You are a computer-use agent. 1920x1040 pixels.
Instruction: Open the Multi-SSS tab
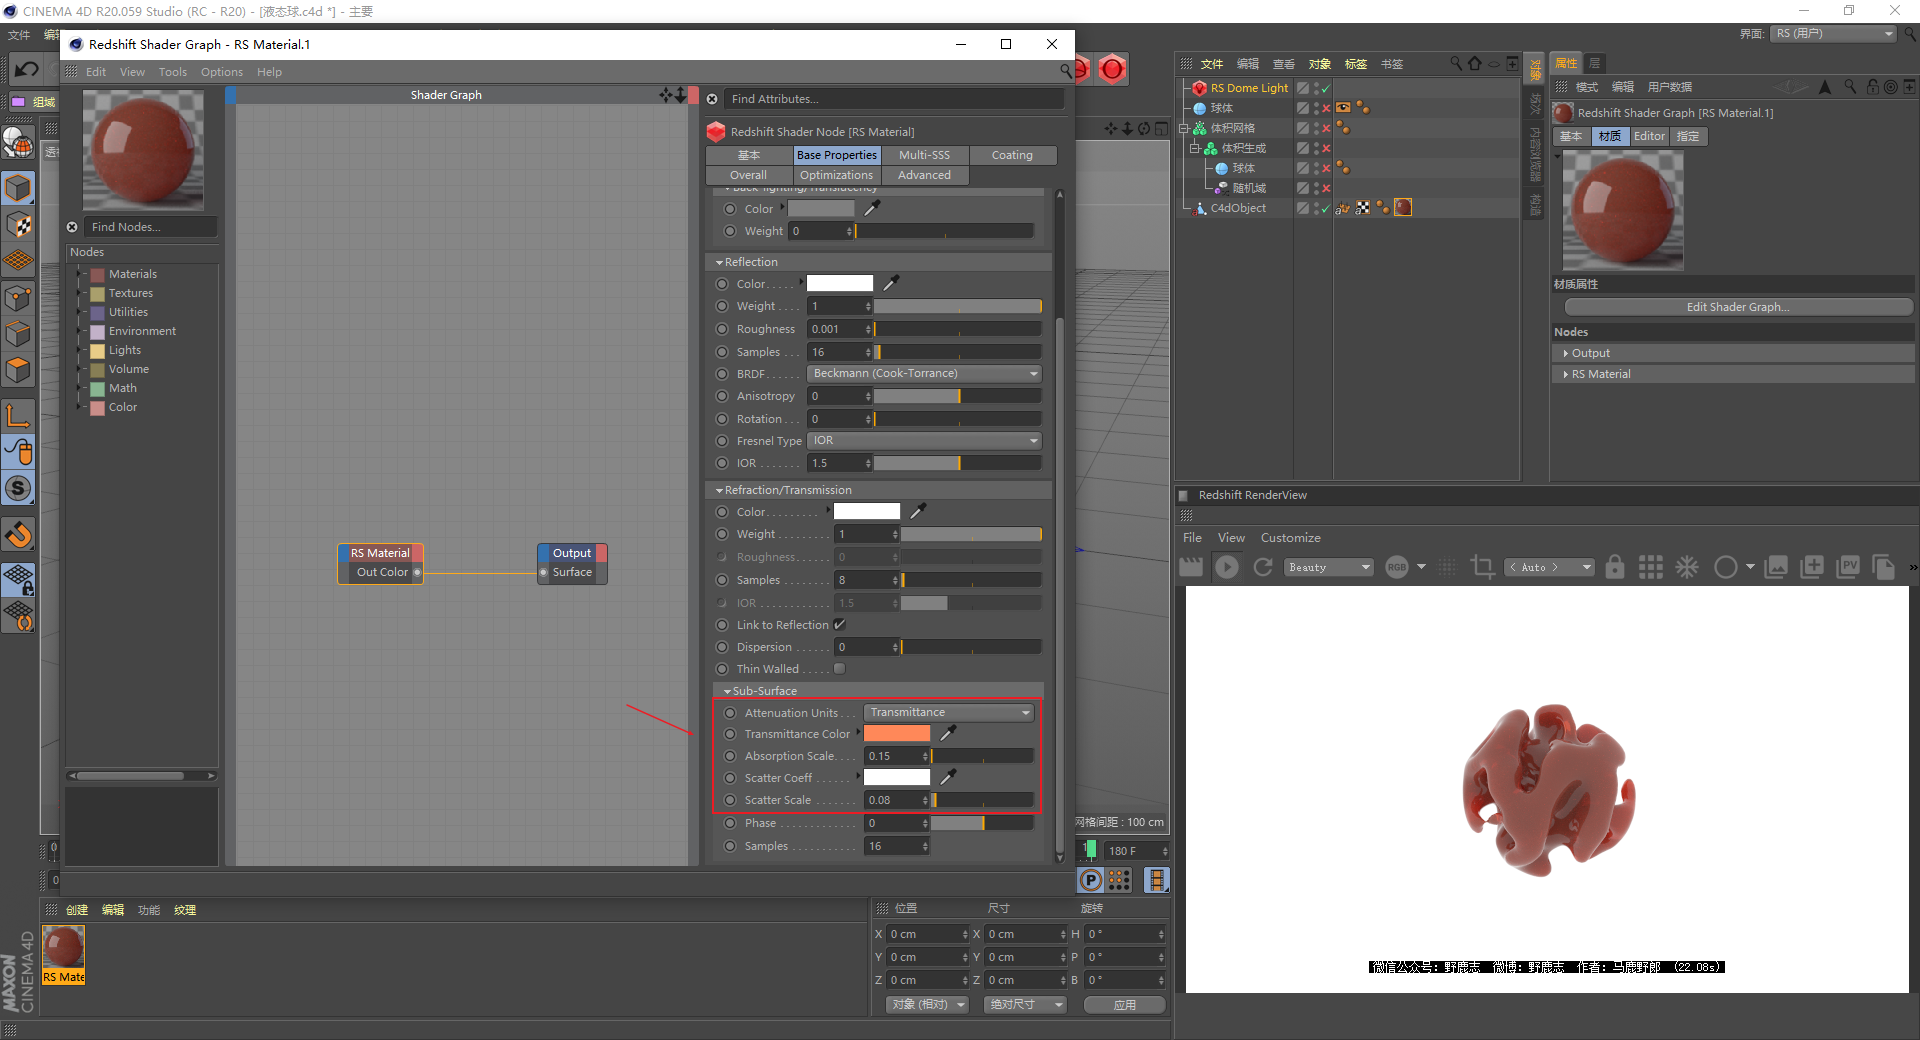tap(924, 155)
